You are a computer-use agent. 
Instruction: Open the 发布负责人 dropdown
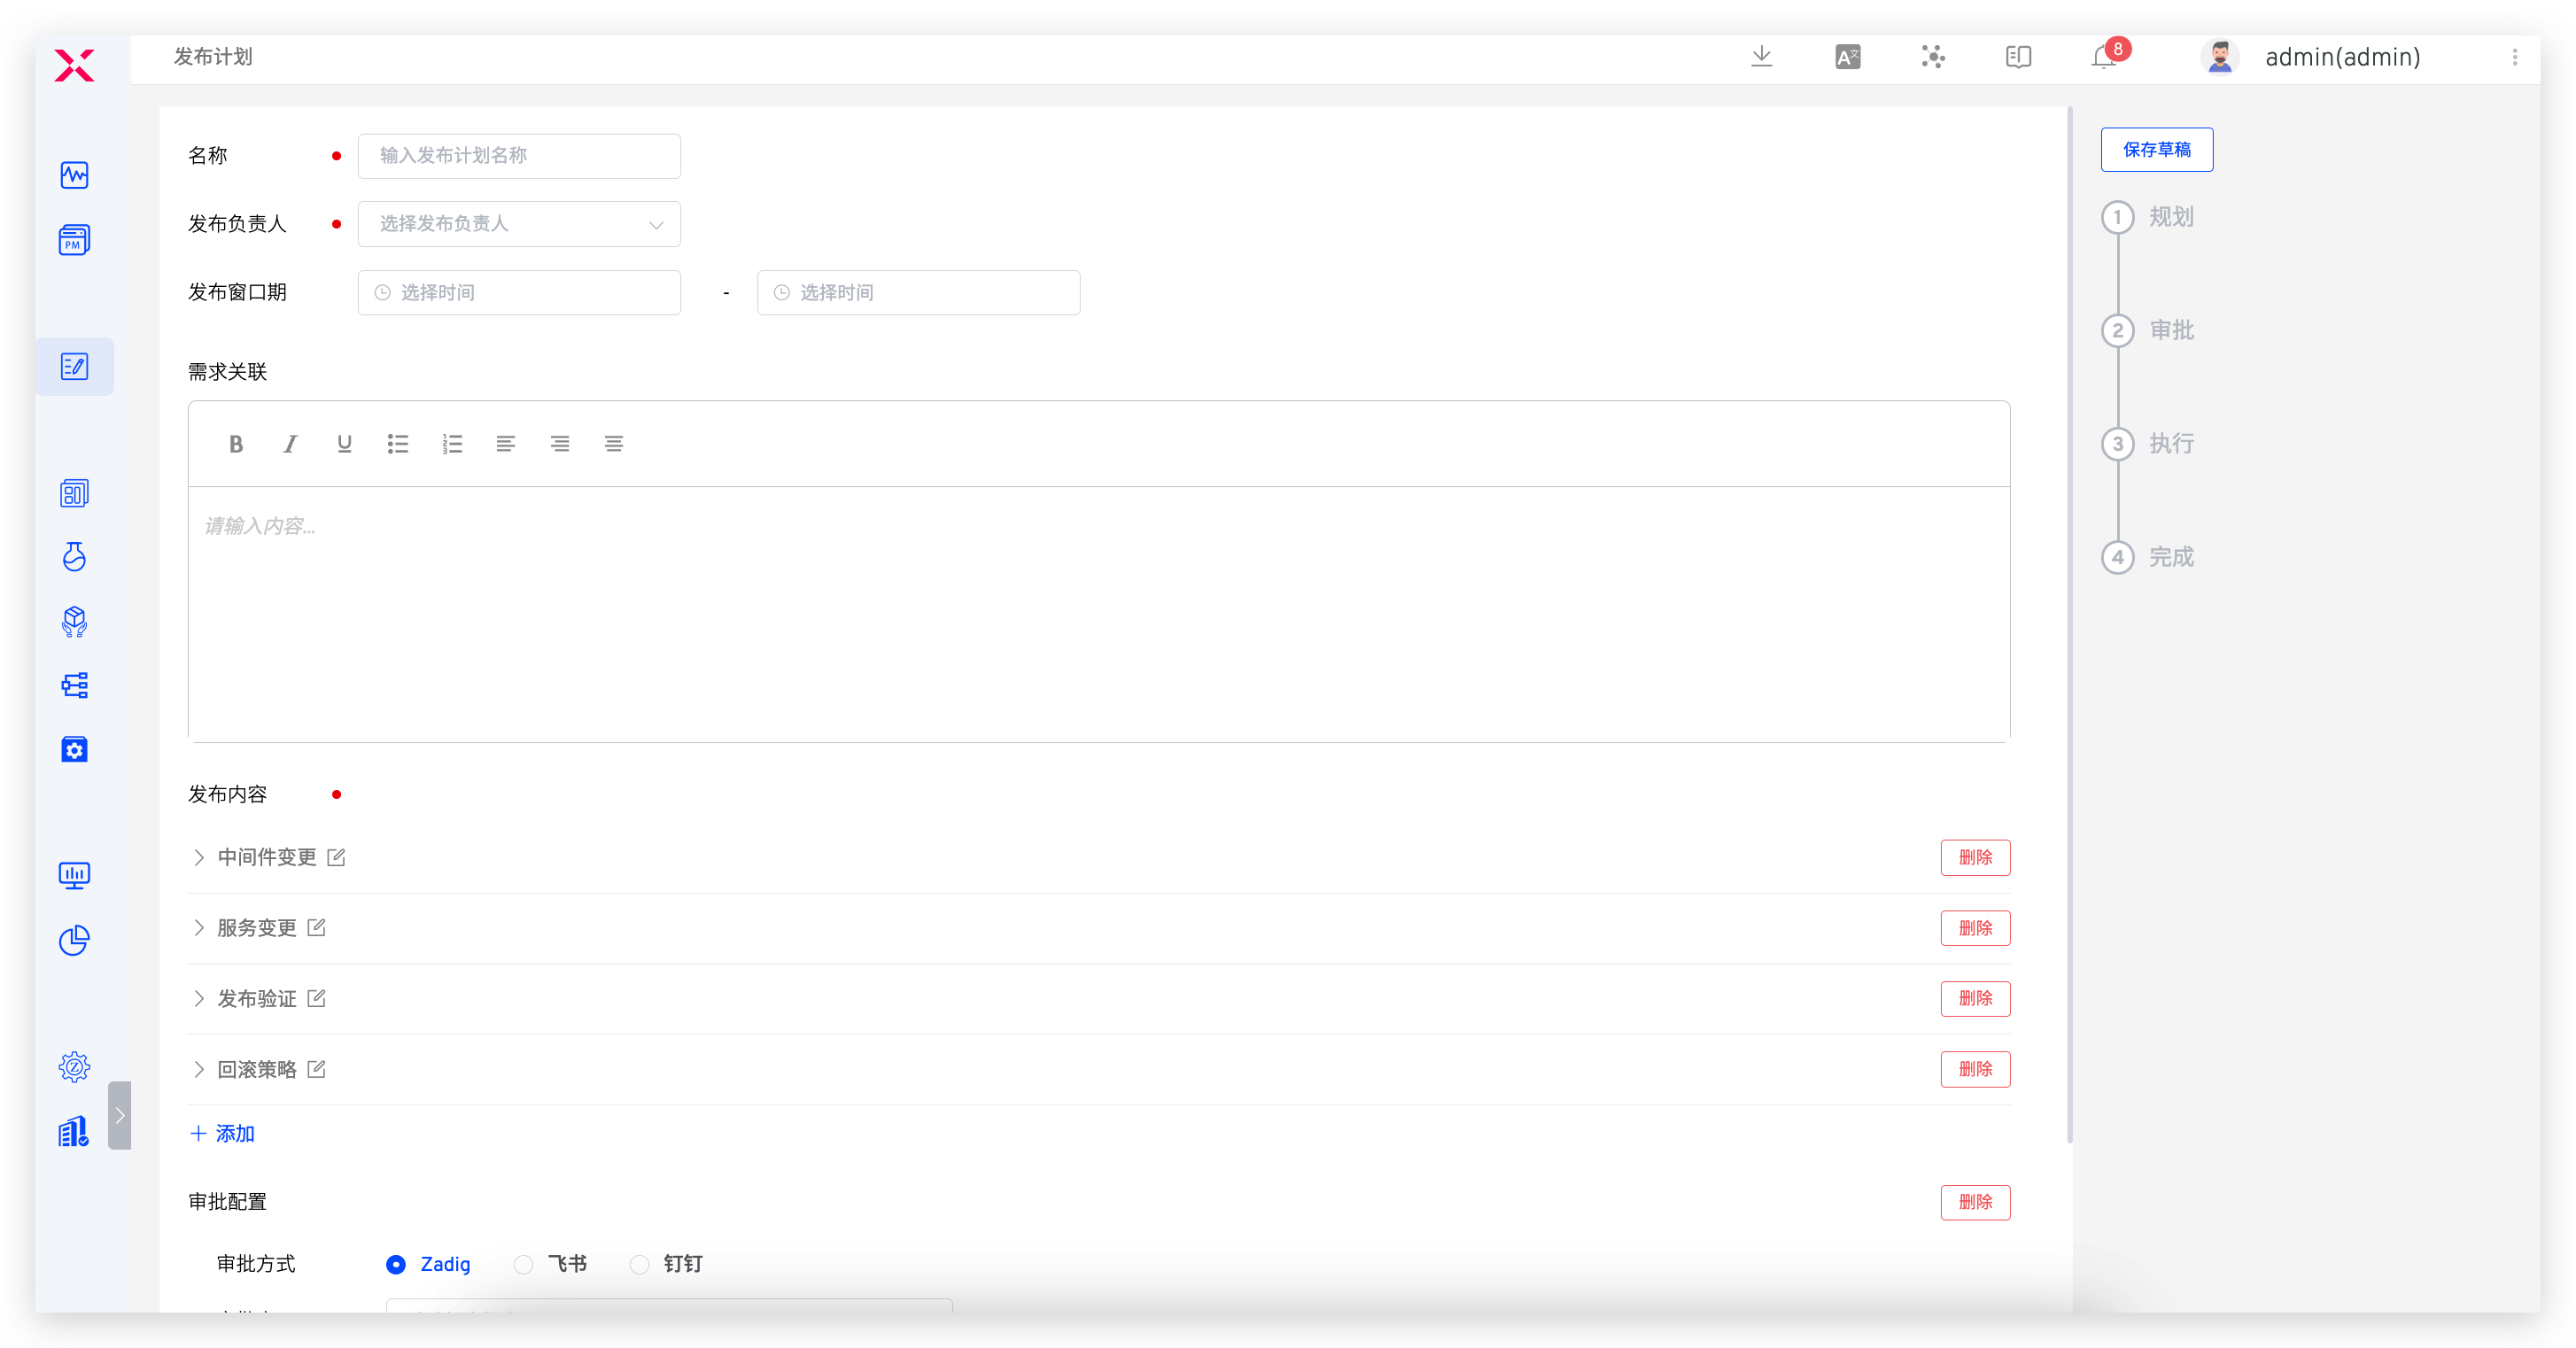pos(519,224)
